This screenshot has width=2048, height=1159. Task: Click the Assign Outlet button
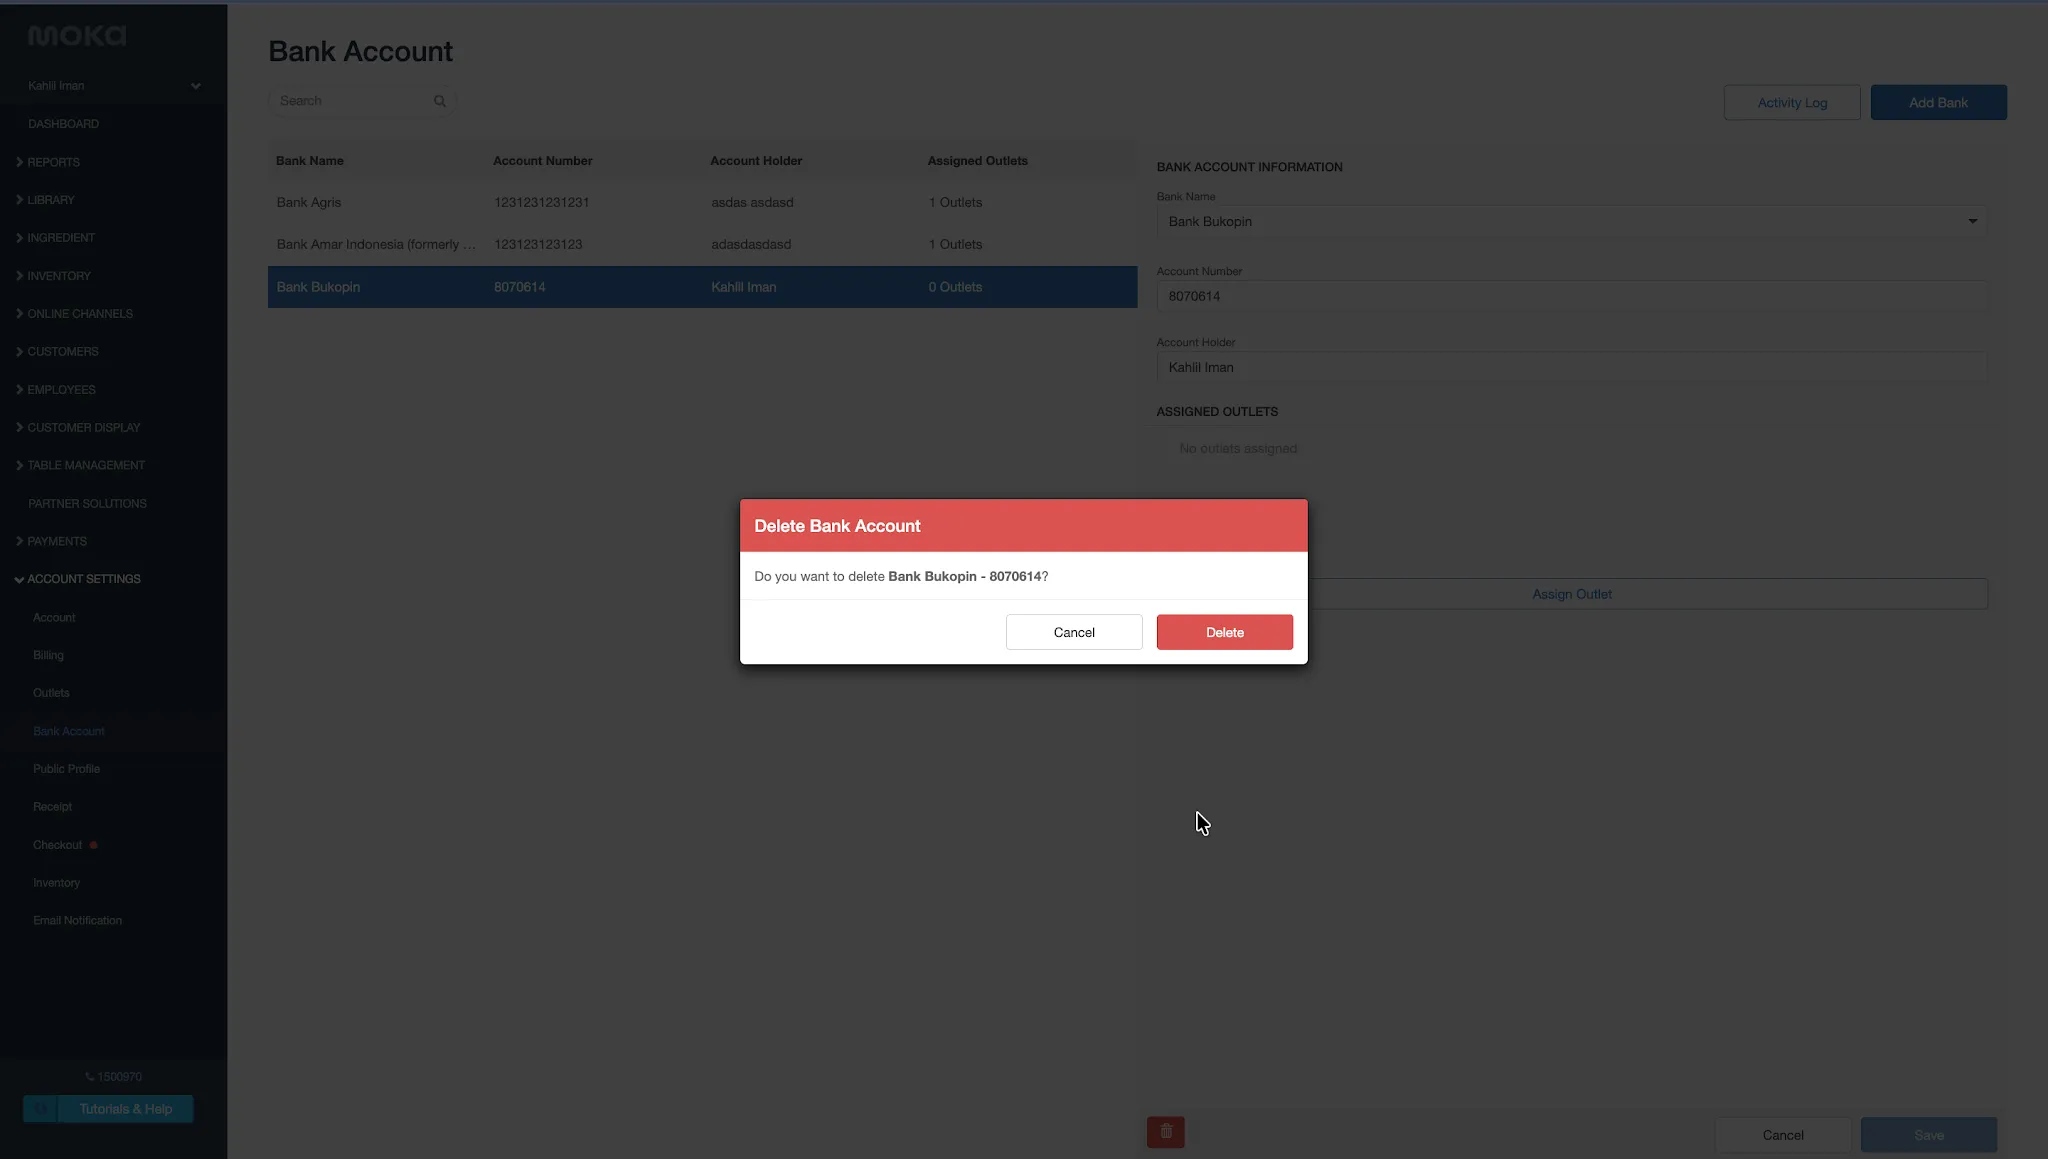point(1572,594)
